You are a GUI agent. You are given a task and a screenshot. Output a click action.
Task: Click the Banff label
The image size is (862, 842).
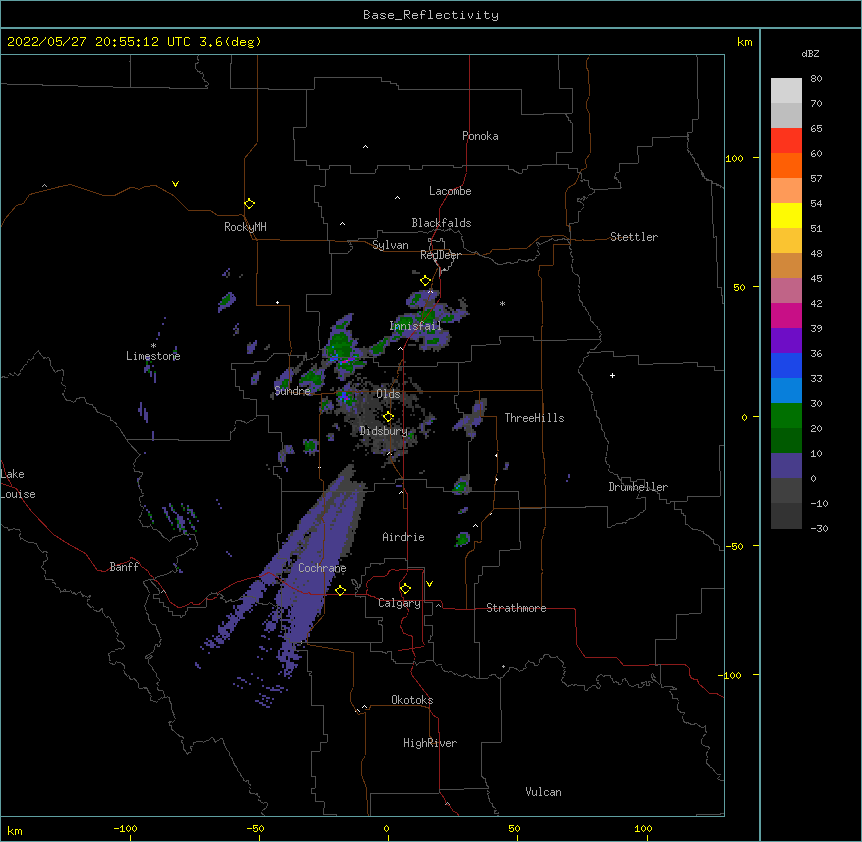pos(124,567)
